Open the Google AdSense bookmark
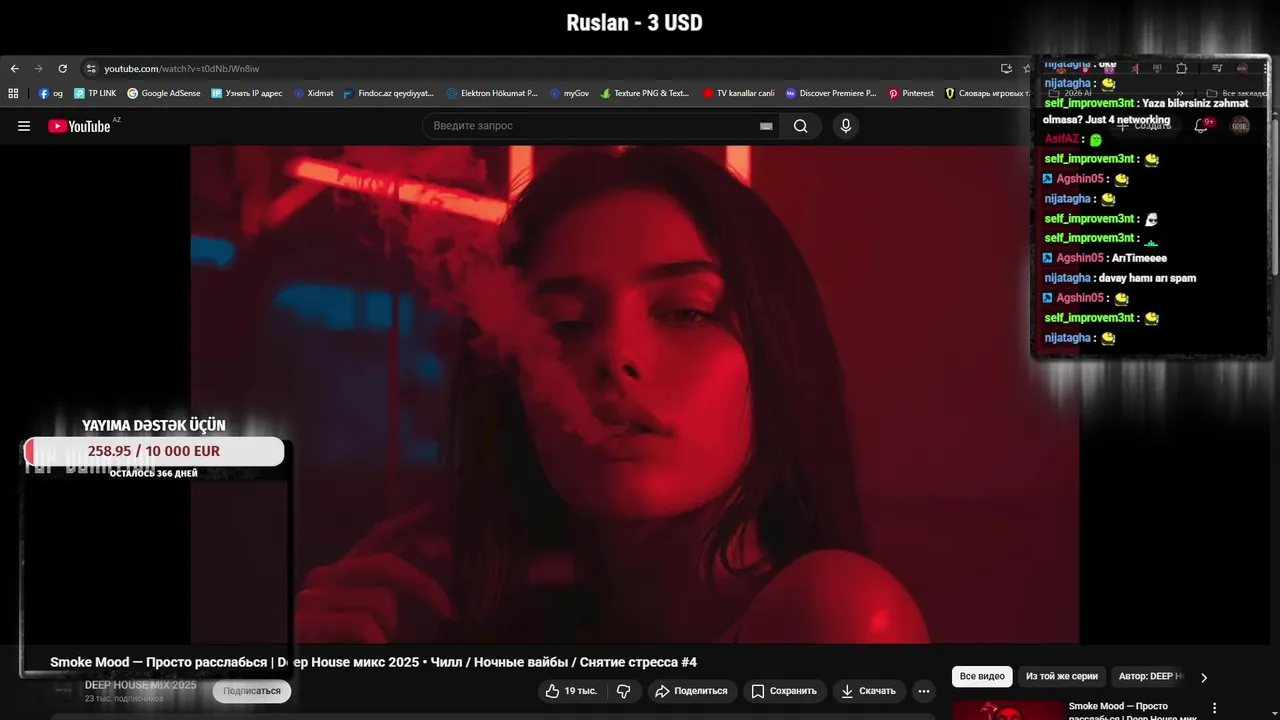The width and height of the screenshot is (1280, 720). click(164, 93)
